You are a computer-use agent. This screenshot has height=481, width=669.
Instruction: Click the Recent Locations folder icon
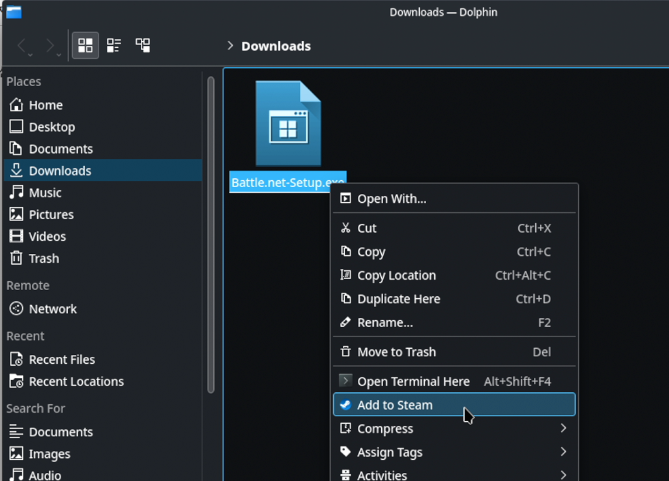16,381
